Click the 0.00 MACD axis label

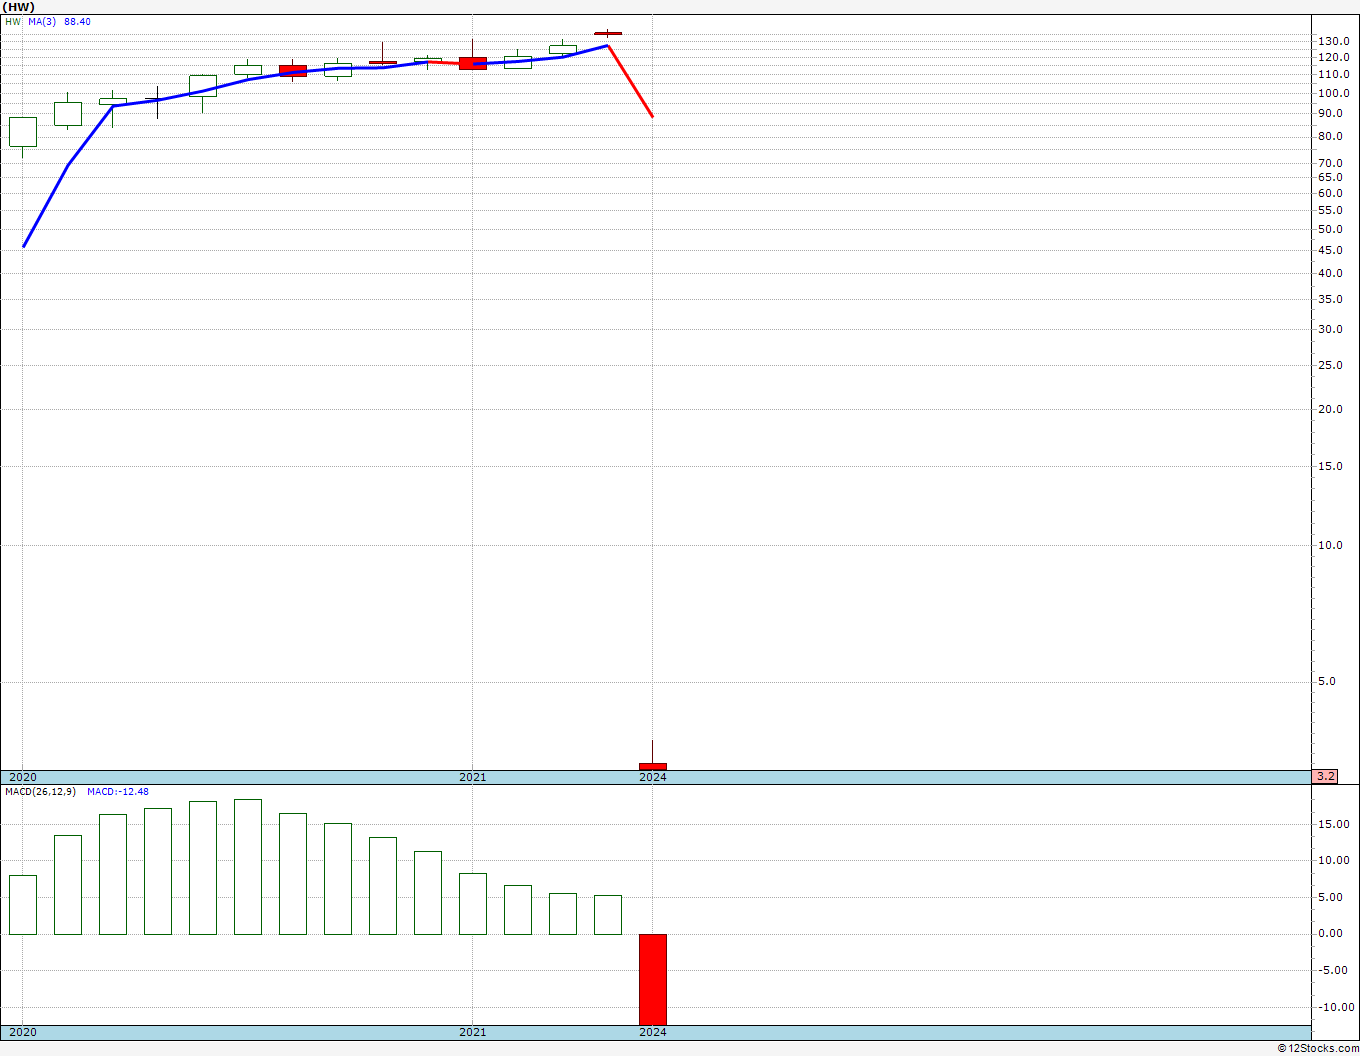click(x=1330, y=933)
